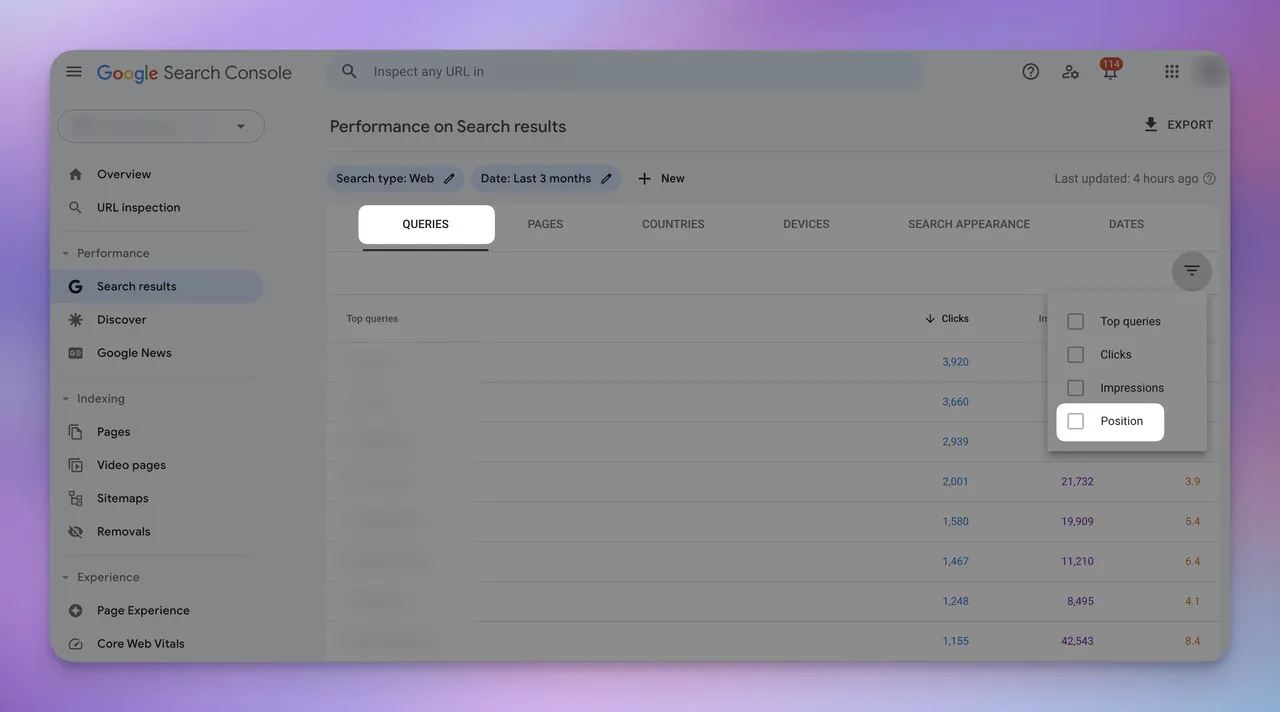
Task: Add a New filter
Action: coord(661,179)
